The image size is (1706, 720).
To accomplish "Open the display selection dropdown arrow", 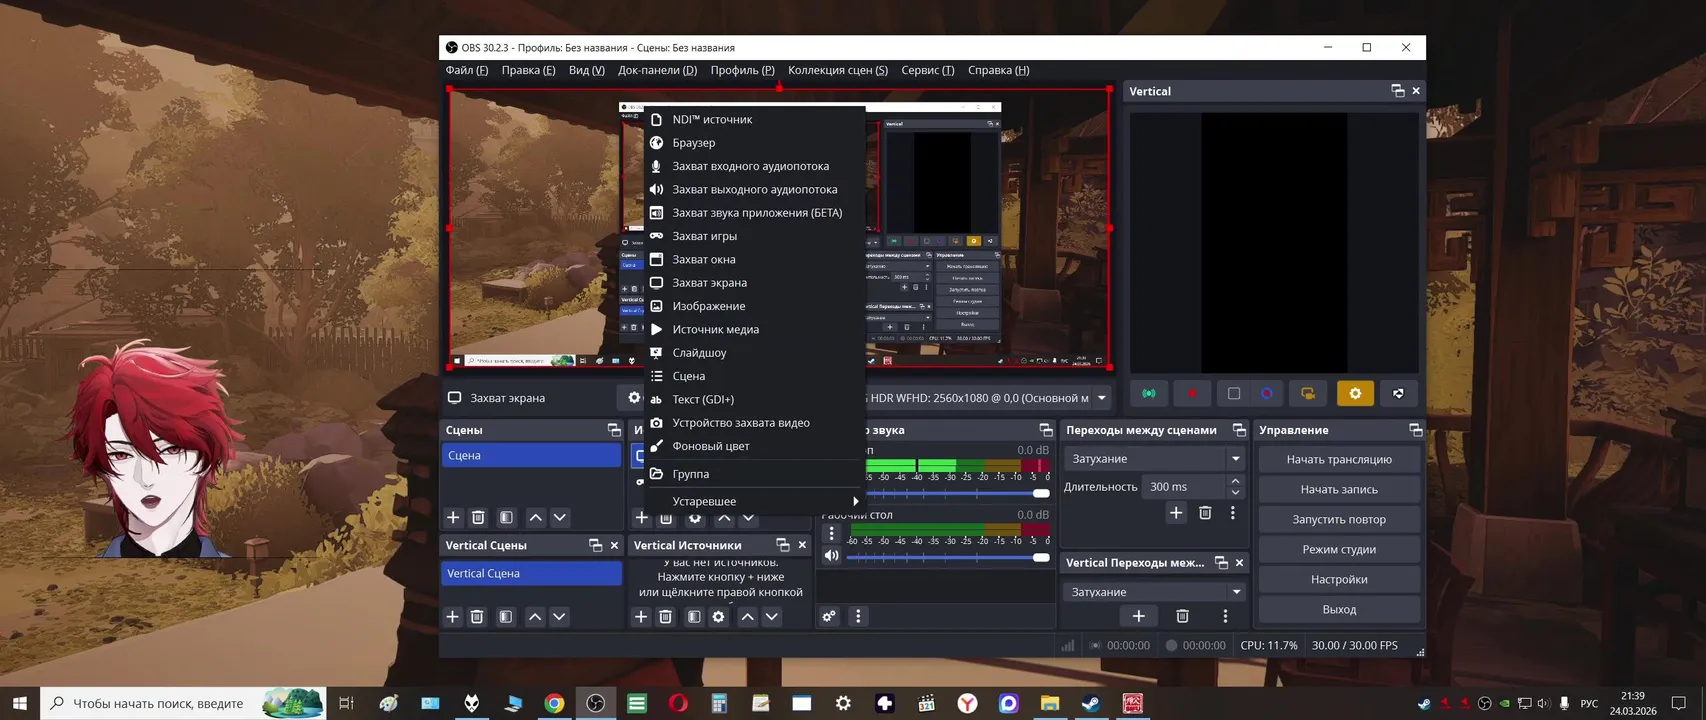I will tap(1102, 397).
